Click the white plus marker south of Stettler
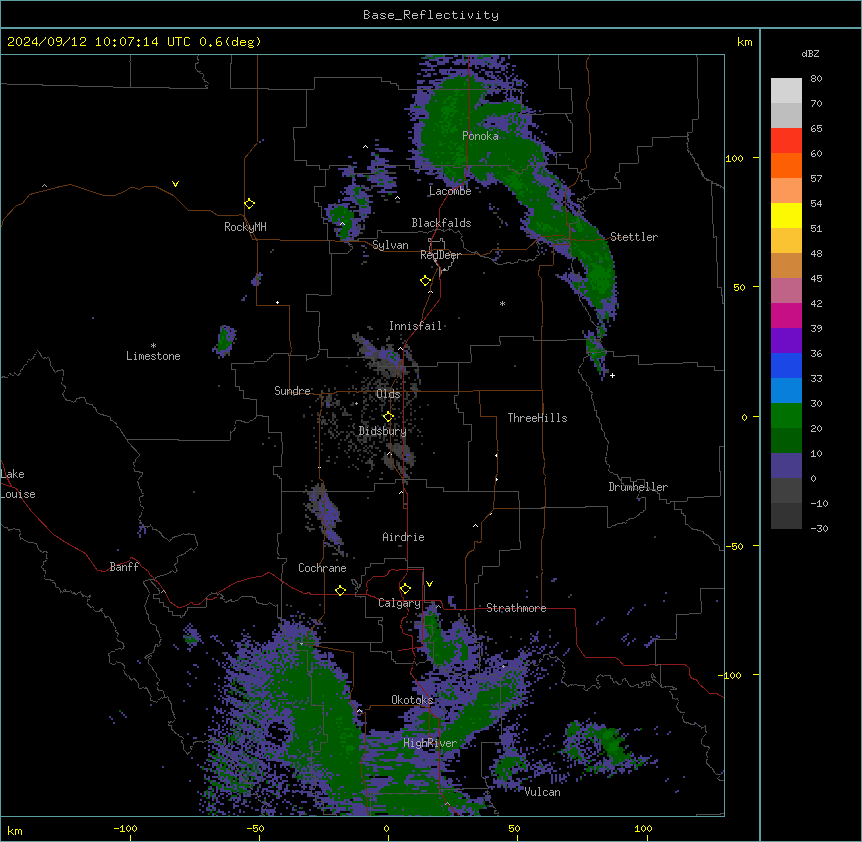 click(x=612, y=375)
